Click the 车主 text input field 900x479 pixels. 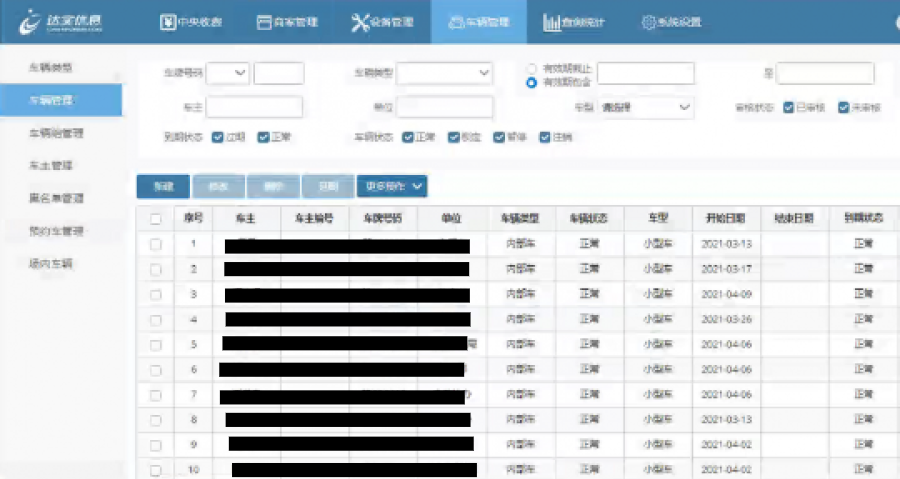pos(254,107)
